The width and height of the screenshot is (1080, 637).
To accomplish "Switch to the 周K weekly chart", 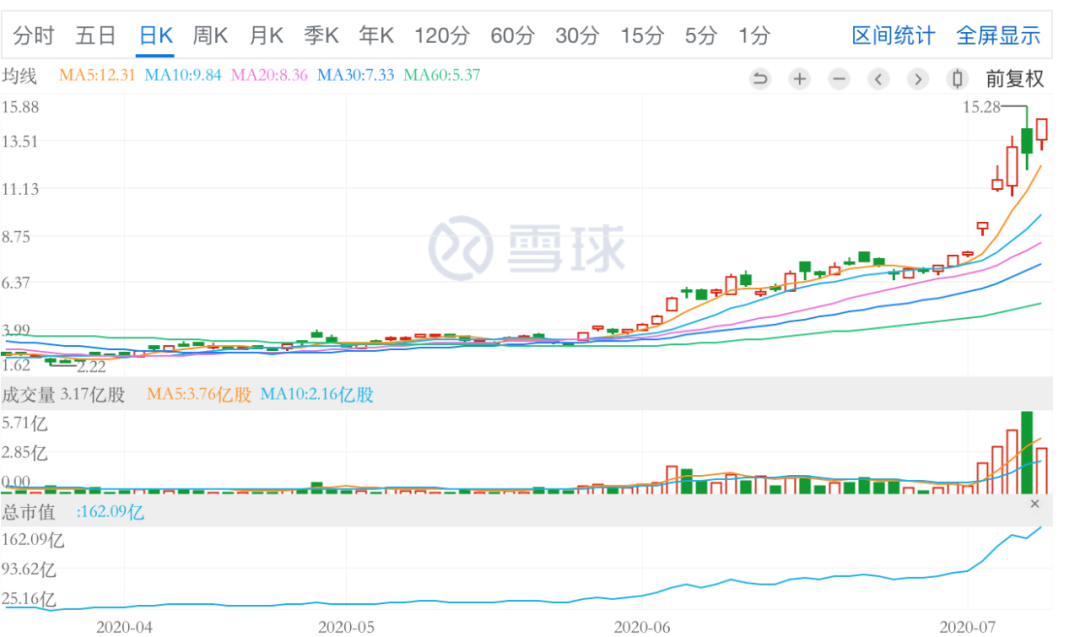I will pos(210,35).
